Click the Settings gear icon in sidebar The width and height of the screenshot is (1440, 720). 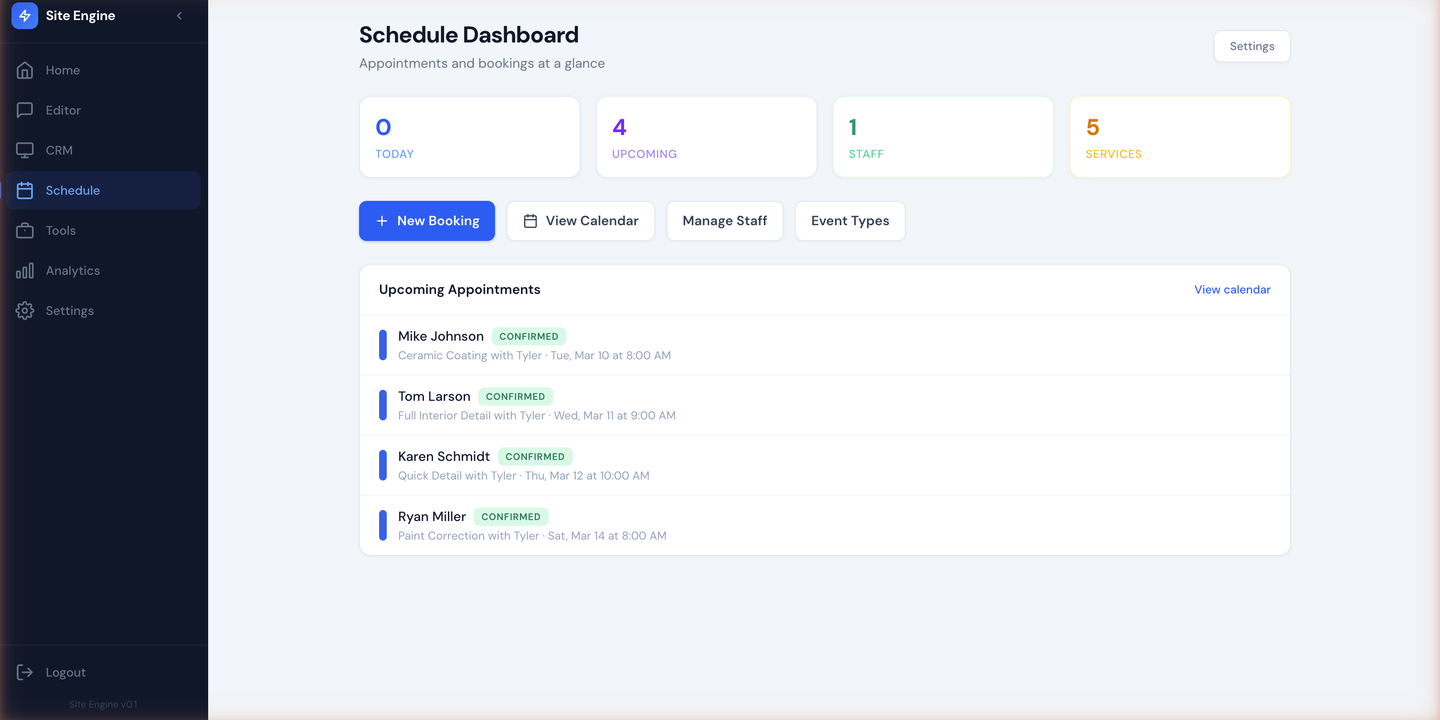(24, 310)
